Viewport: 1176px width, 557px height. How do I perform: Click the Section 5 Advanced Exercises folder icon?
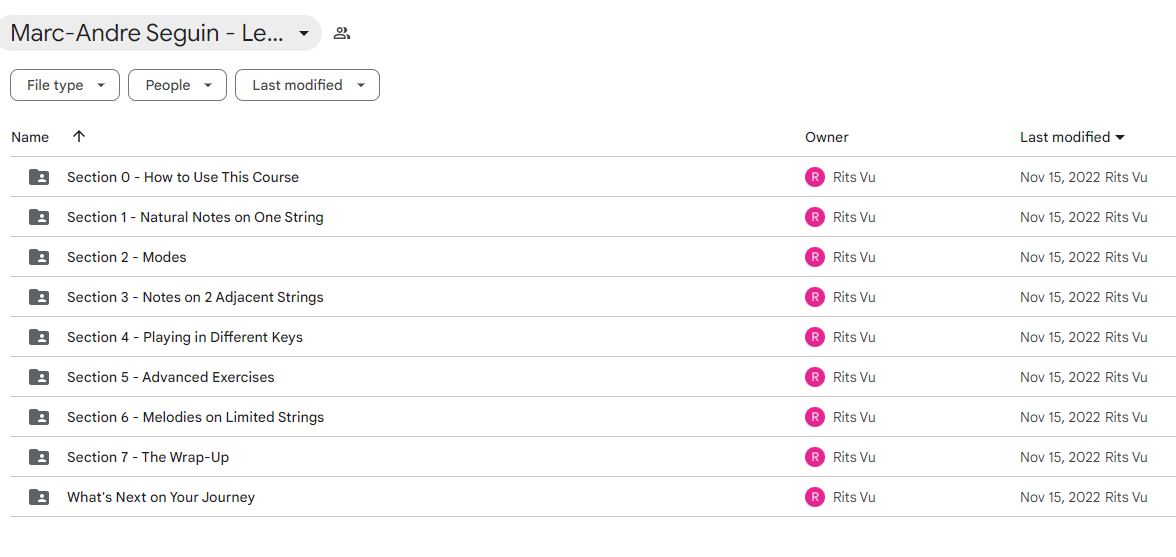[x=39, y=377]
